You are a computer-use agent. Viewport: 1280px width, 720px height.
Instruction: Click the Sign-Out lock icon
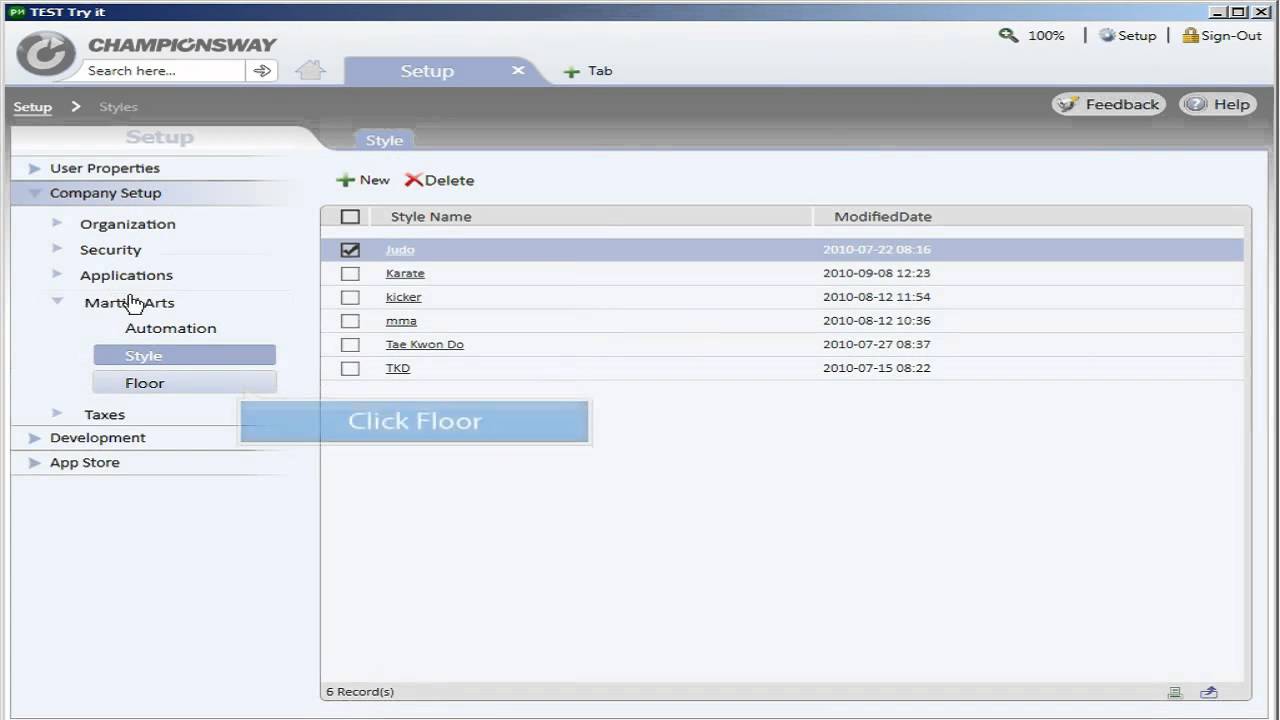[1190, 35]
